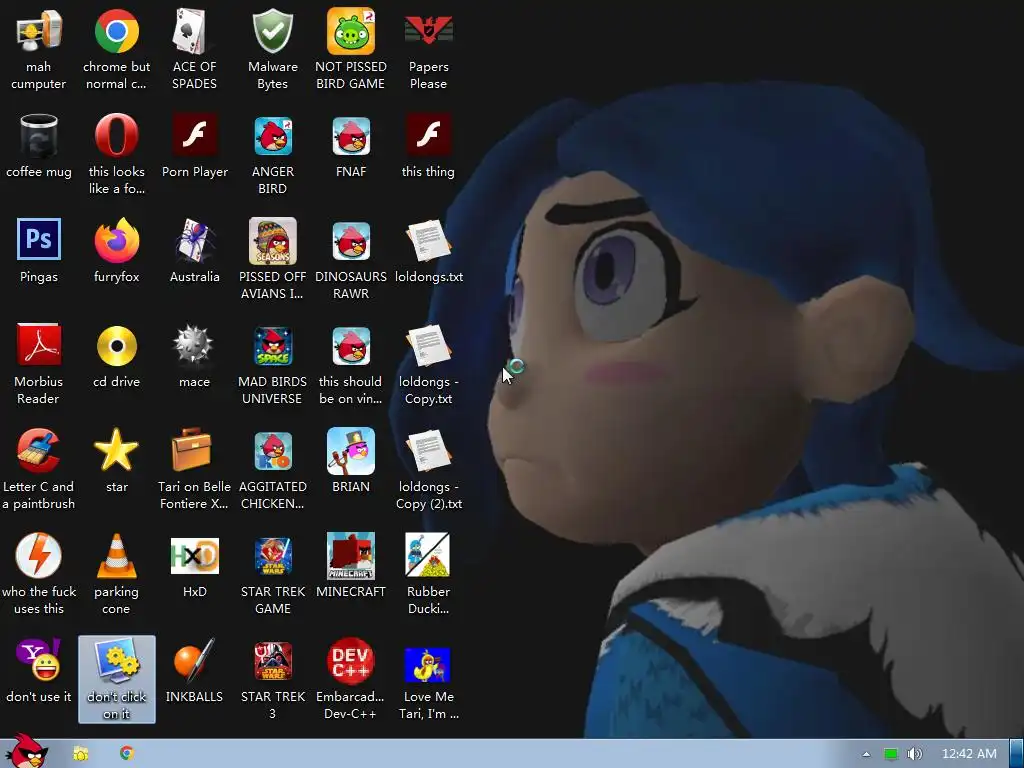Open NOT PISSED BIRD GAME green pig icon
This screenshot has height=768, width=1024.
[x=351, y=31]
